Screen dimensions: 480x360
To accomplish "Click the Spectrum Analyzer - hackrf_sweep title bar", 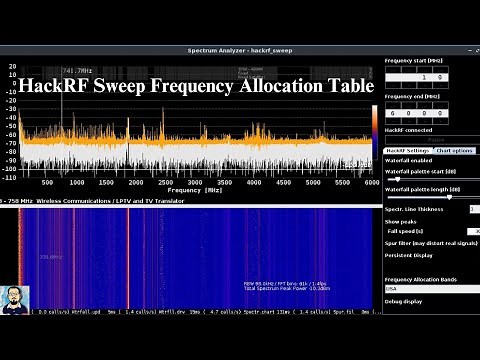I will tap(240, 51).
